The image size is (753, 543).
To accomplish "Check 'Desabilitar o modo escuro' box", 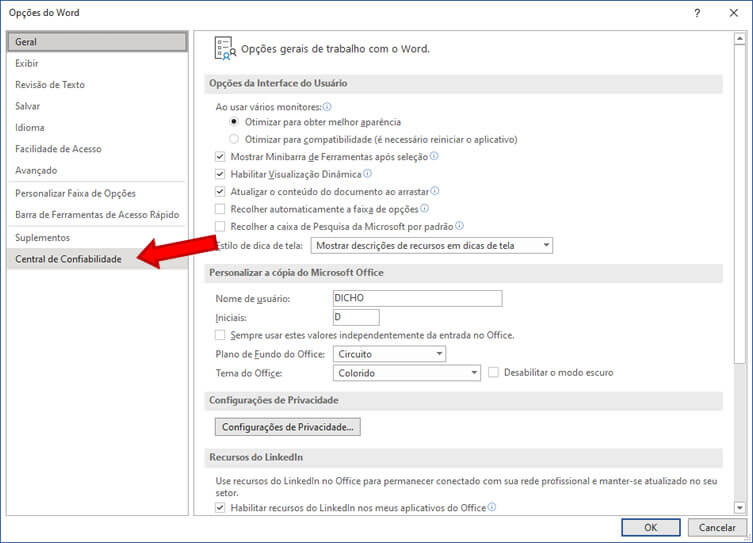I will (x=493, y=372).
